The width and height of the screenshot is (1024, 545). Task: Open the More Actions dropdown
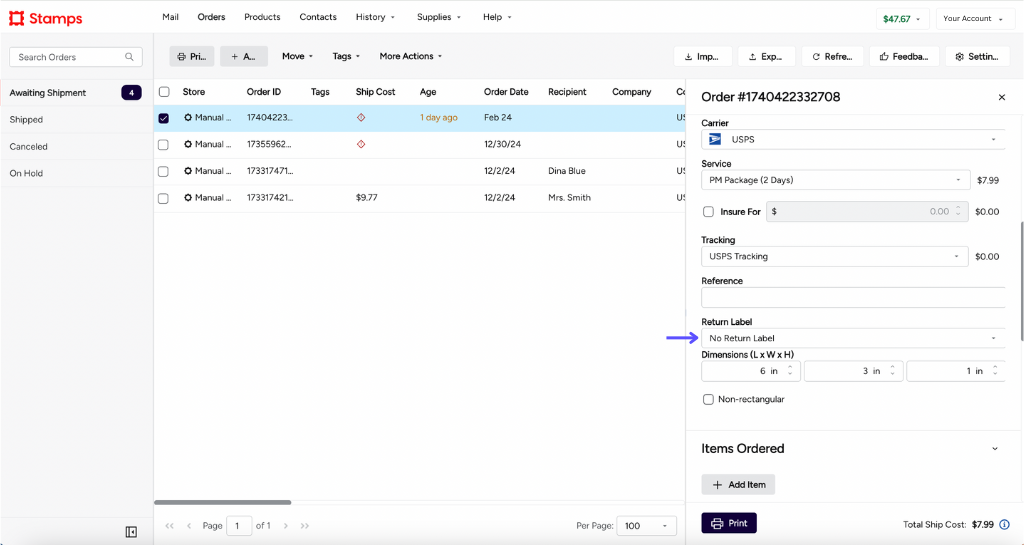tap(411, 56)
